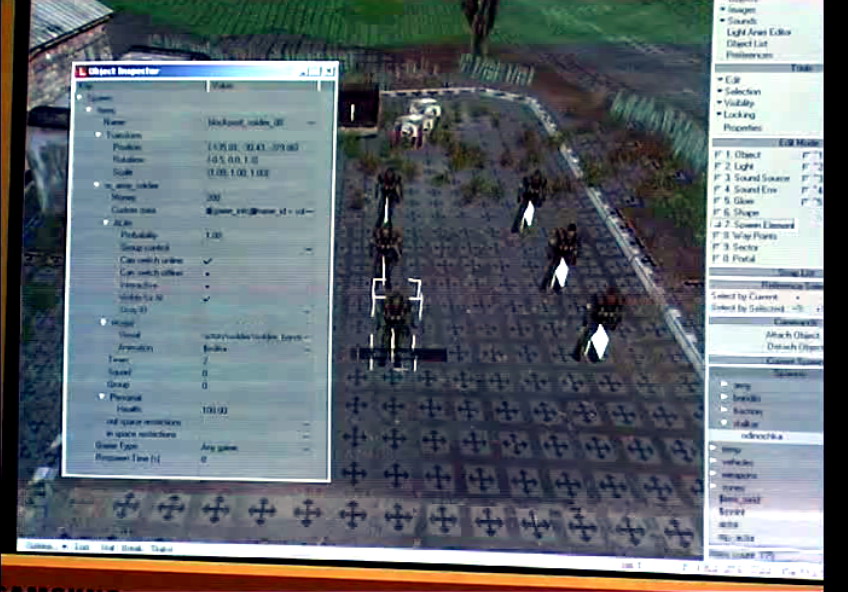Collapse the Transform property group
This screenshot has height=592, width=848.
pos(100,134)
